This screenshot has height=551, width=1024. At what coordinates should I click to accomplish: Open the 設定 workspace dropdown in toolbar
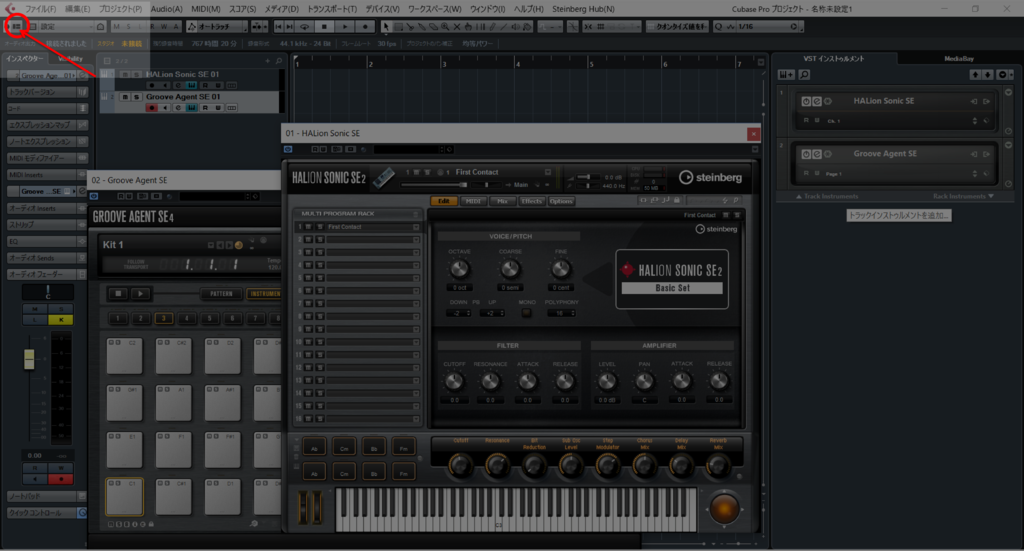click(66, 27)
